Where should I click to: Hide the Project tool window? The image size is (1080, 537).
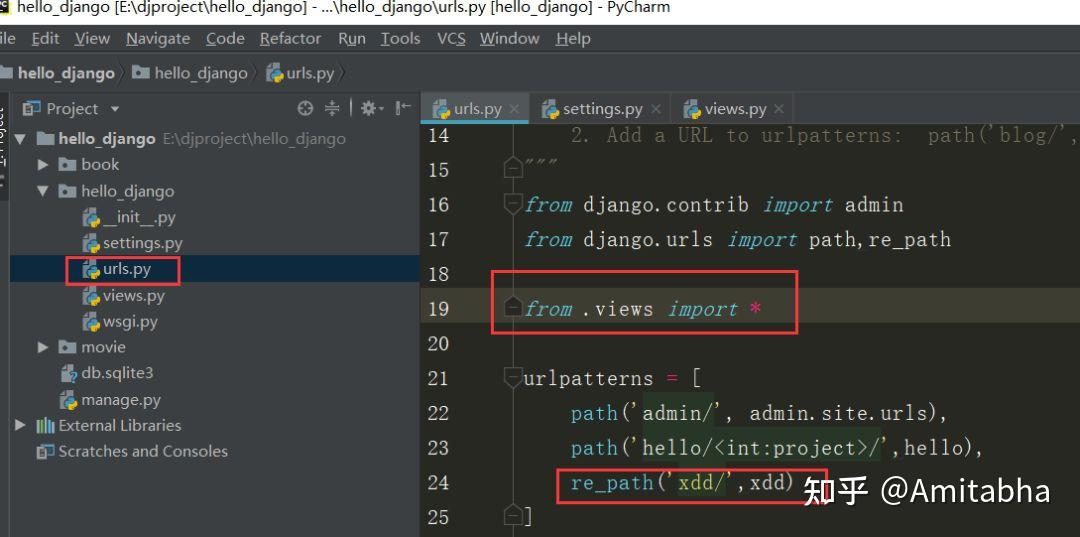[x=403, y=108]
